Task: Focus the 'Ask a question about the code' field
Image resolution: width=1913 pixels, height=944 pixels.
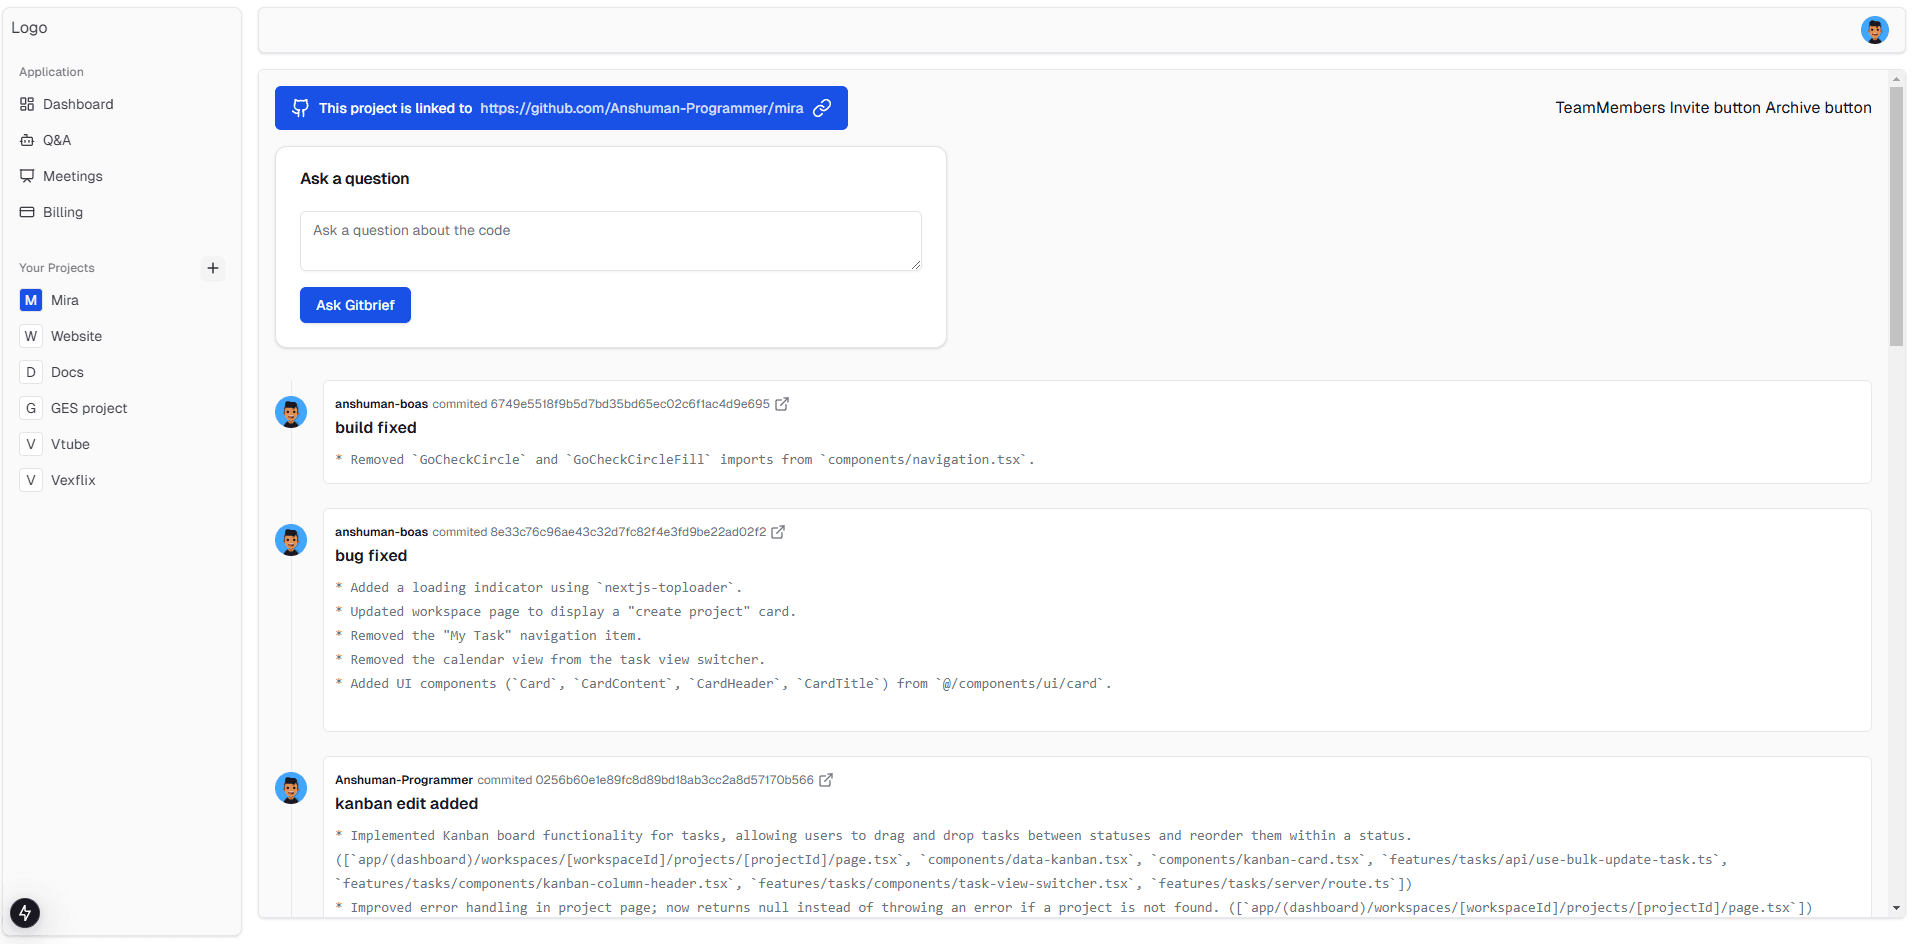Action: tap(610, 241)
